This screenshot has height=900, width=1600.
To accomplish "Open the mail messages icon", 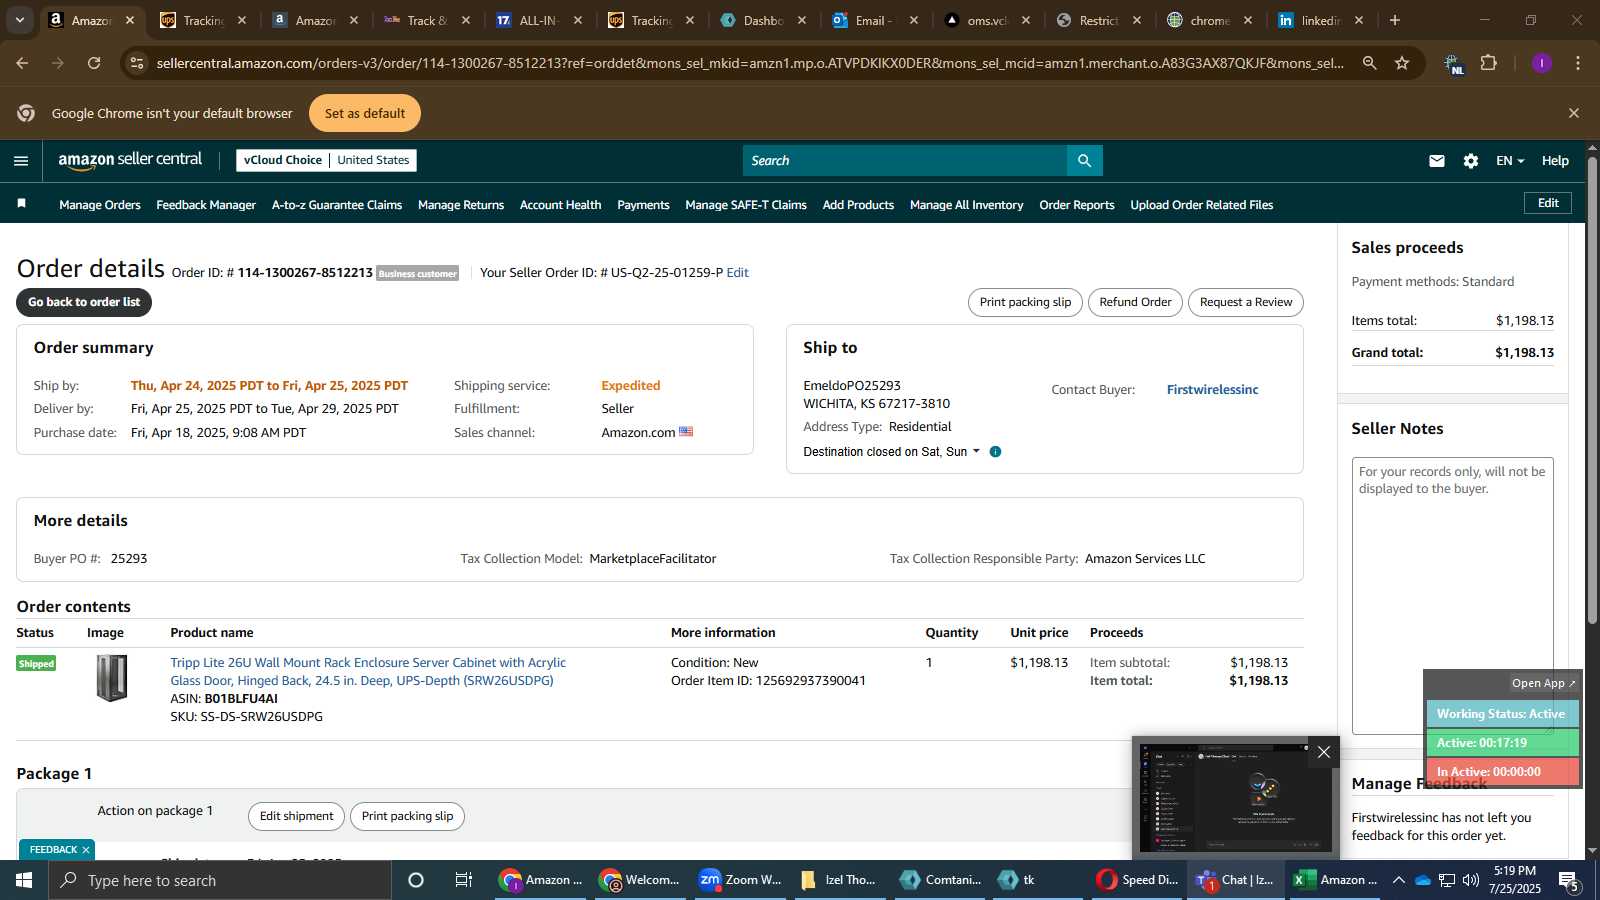I will coord(1437,160).
